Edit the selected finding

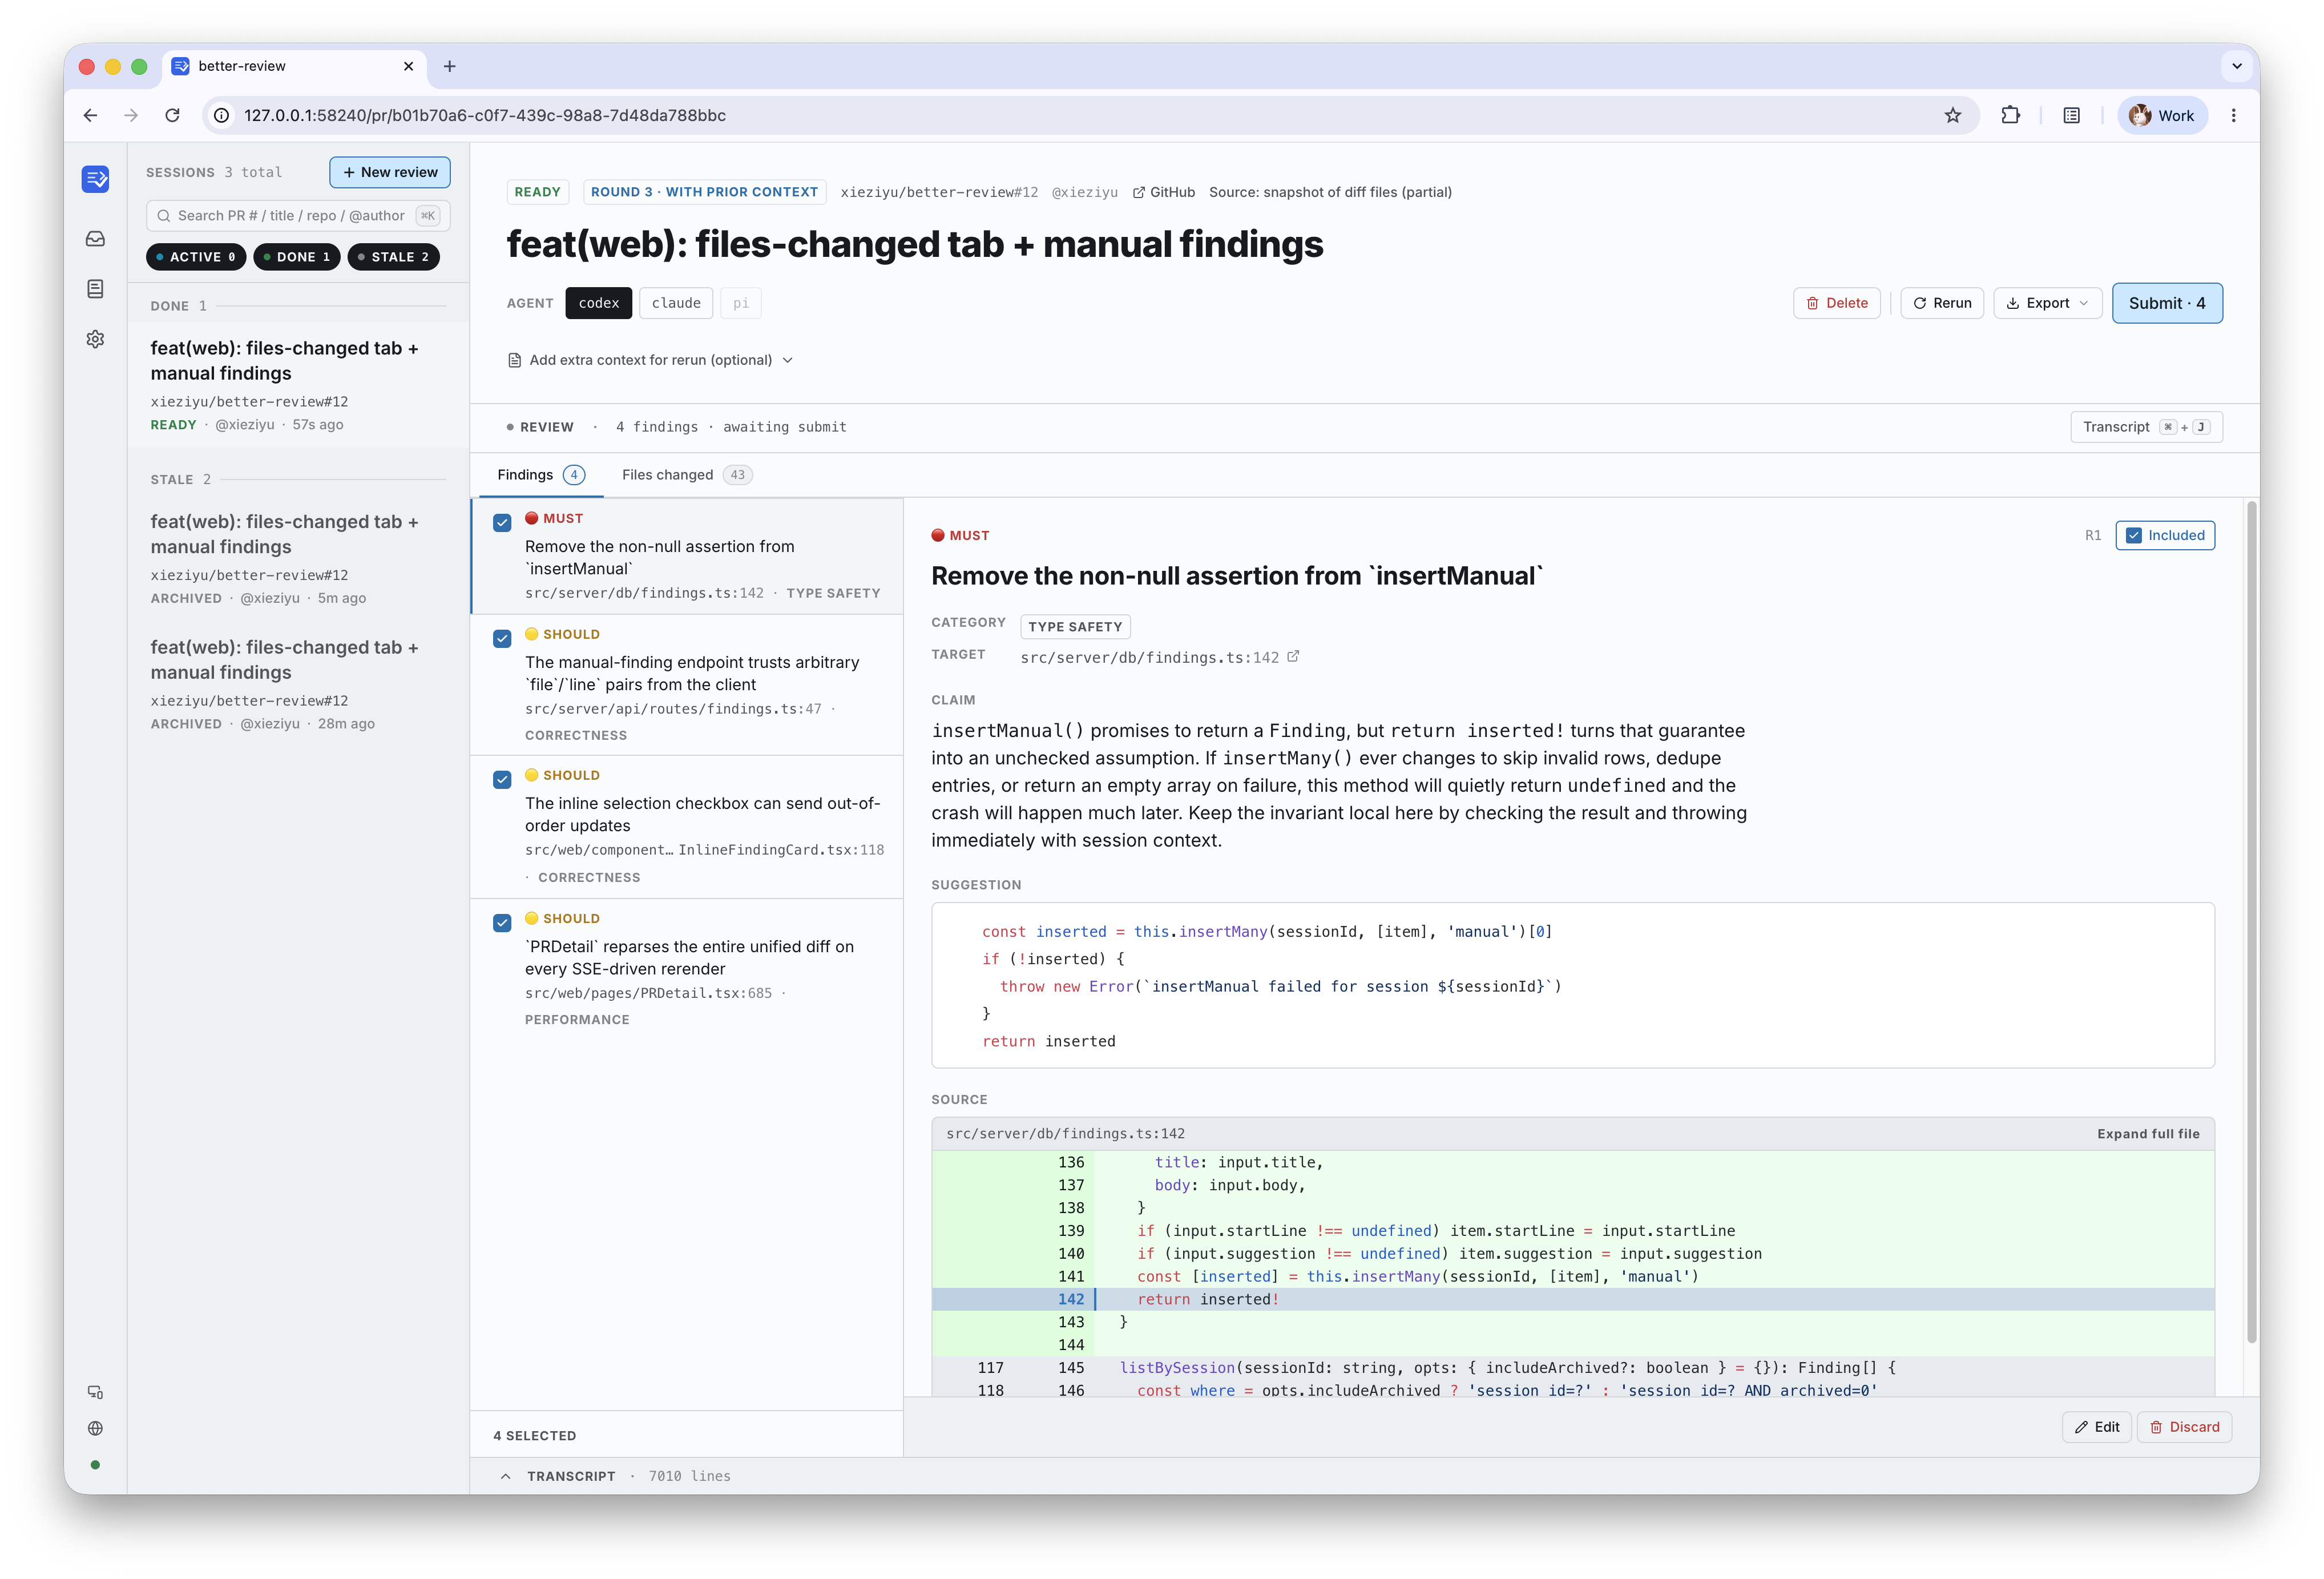(2097, 1427)
